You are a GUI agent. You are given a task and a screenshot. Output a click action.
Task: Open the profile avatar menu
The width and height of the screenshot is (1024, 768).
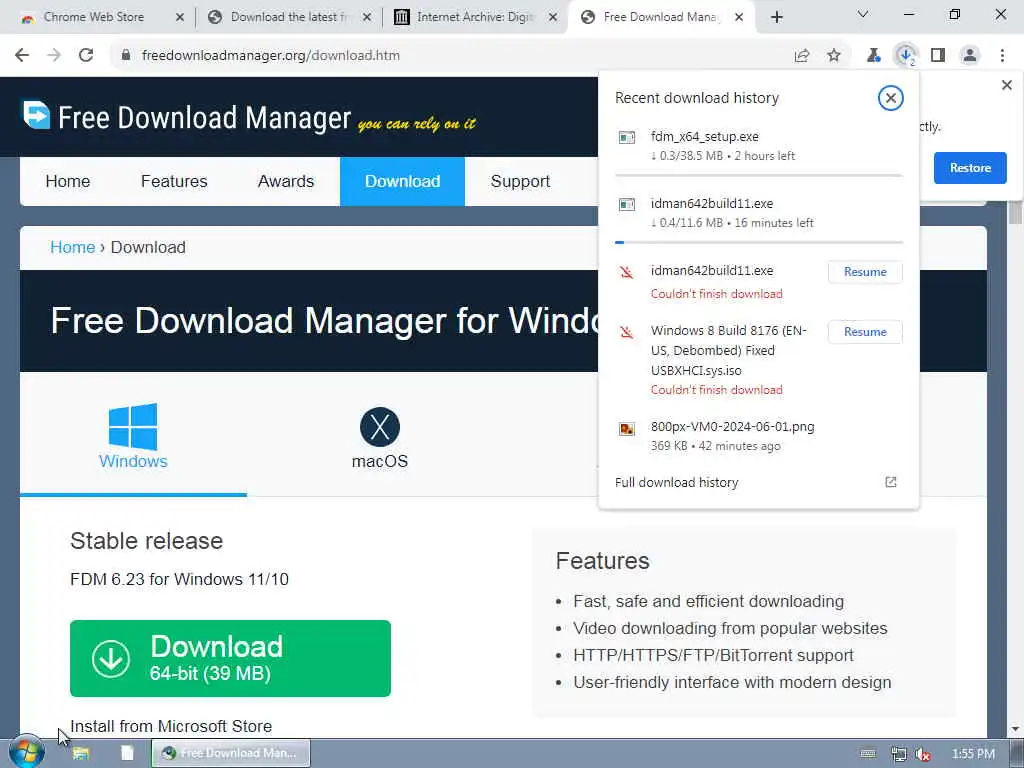(970, 56)
